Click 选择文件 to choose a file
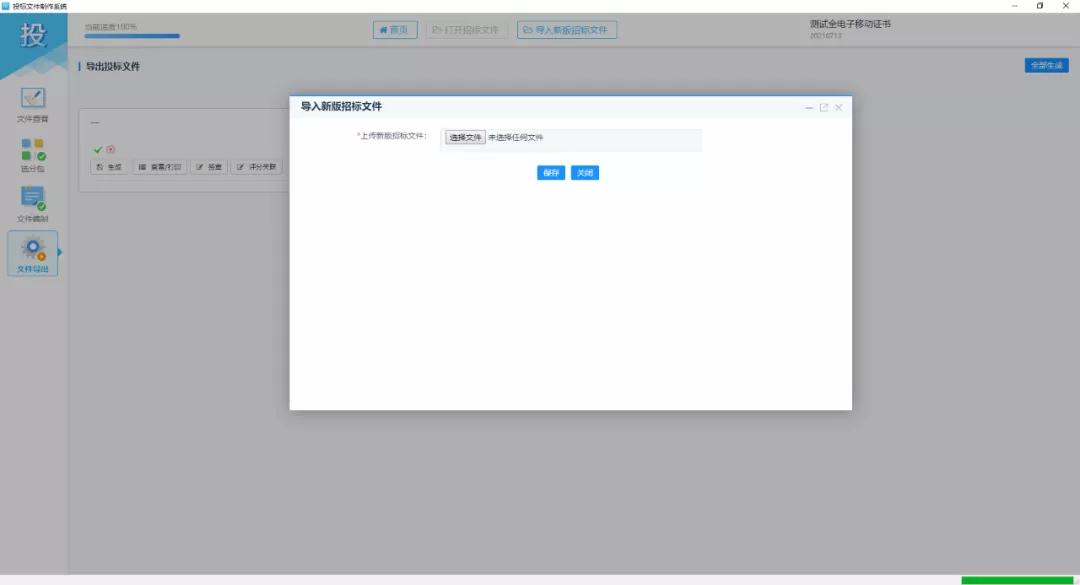The height and width of the screenshot is (585, 1080). [465, 138]
